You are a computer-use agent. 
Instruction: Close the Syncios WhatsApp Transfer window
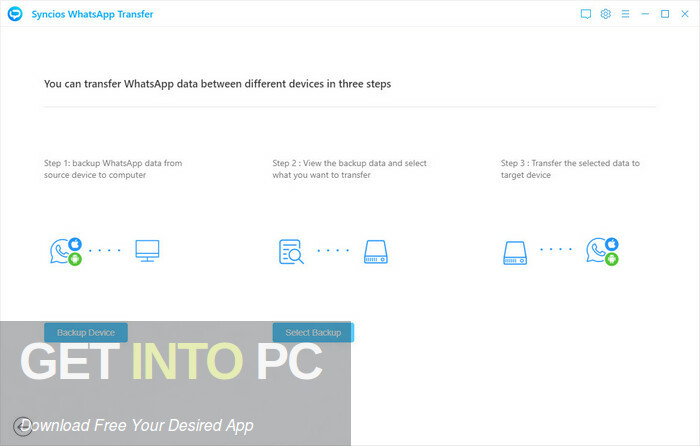coord(685,14)
